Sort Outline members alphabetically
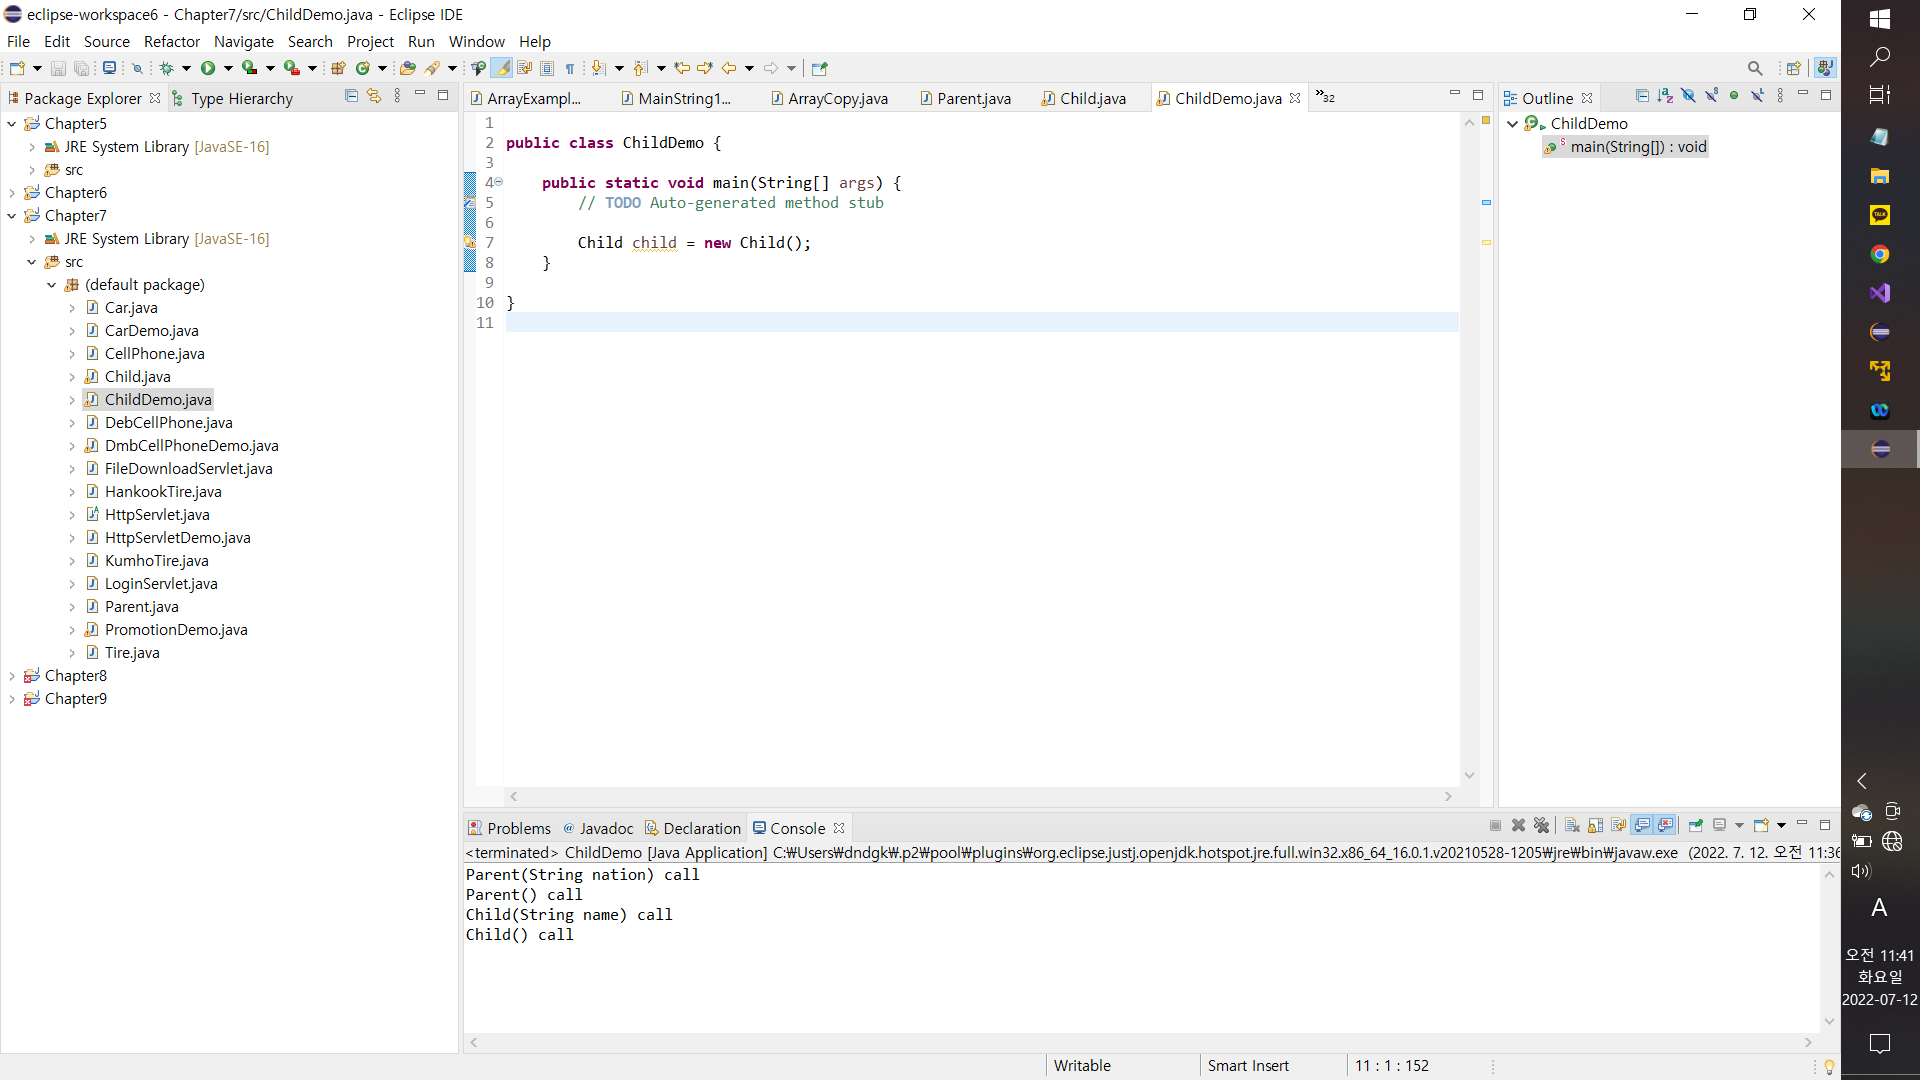 (x=1665, y=96)
